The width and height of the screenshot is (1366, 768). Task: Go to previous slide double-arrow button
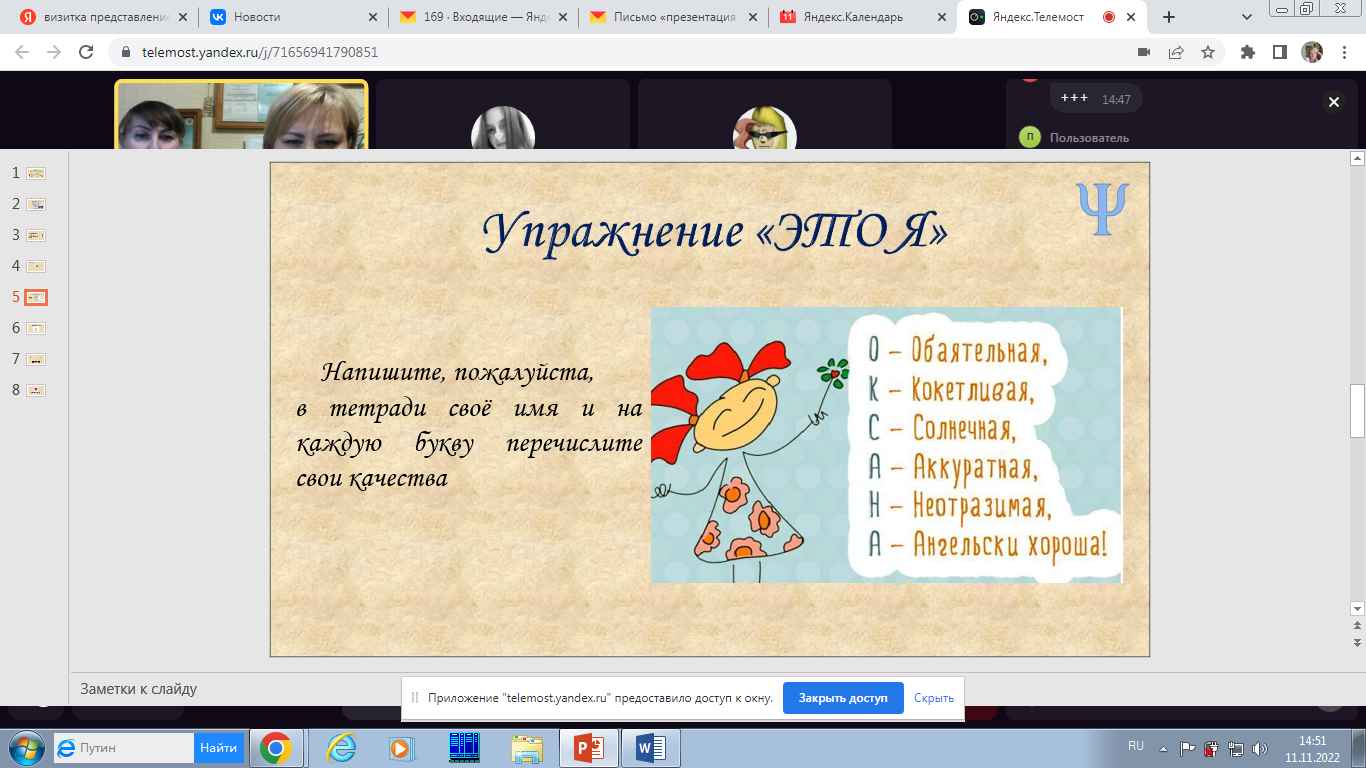click(x=1357, y=625)
